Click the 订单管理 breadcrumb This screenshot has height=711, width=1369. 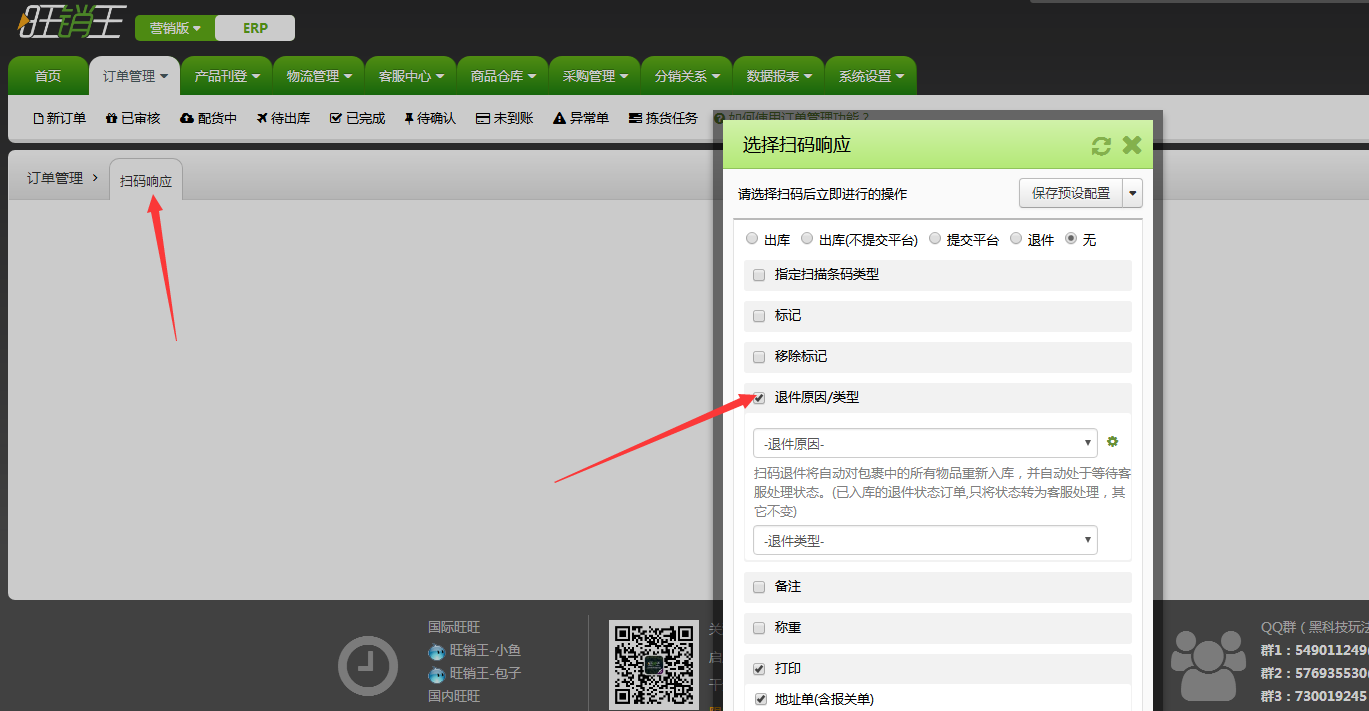55,178
